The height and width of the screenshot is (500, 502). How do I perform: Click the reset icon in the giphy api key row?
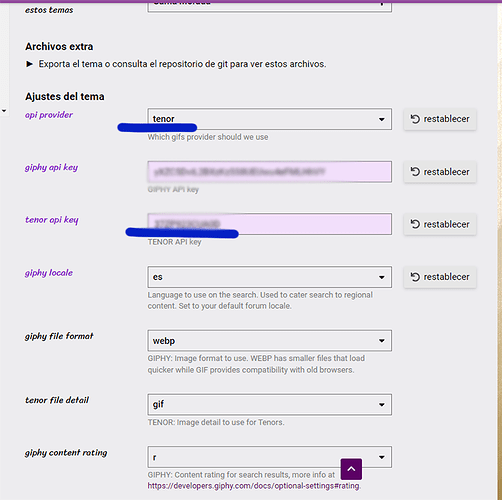415,172
